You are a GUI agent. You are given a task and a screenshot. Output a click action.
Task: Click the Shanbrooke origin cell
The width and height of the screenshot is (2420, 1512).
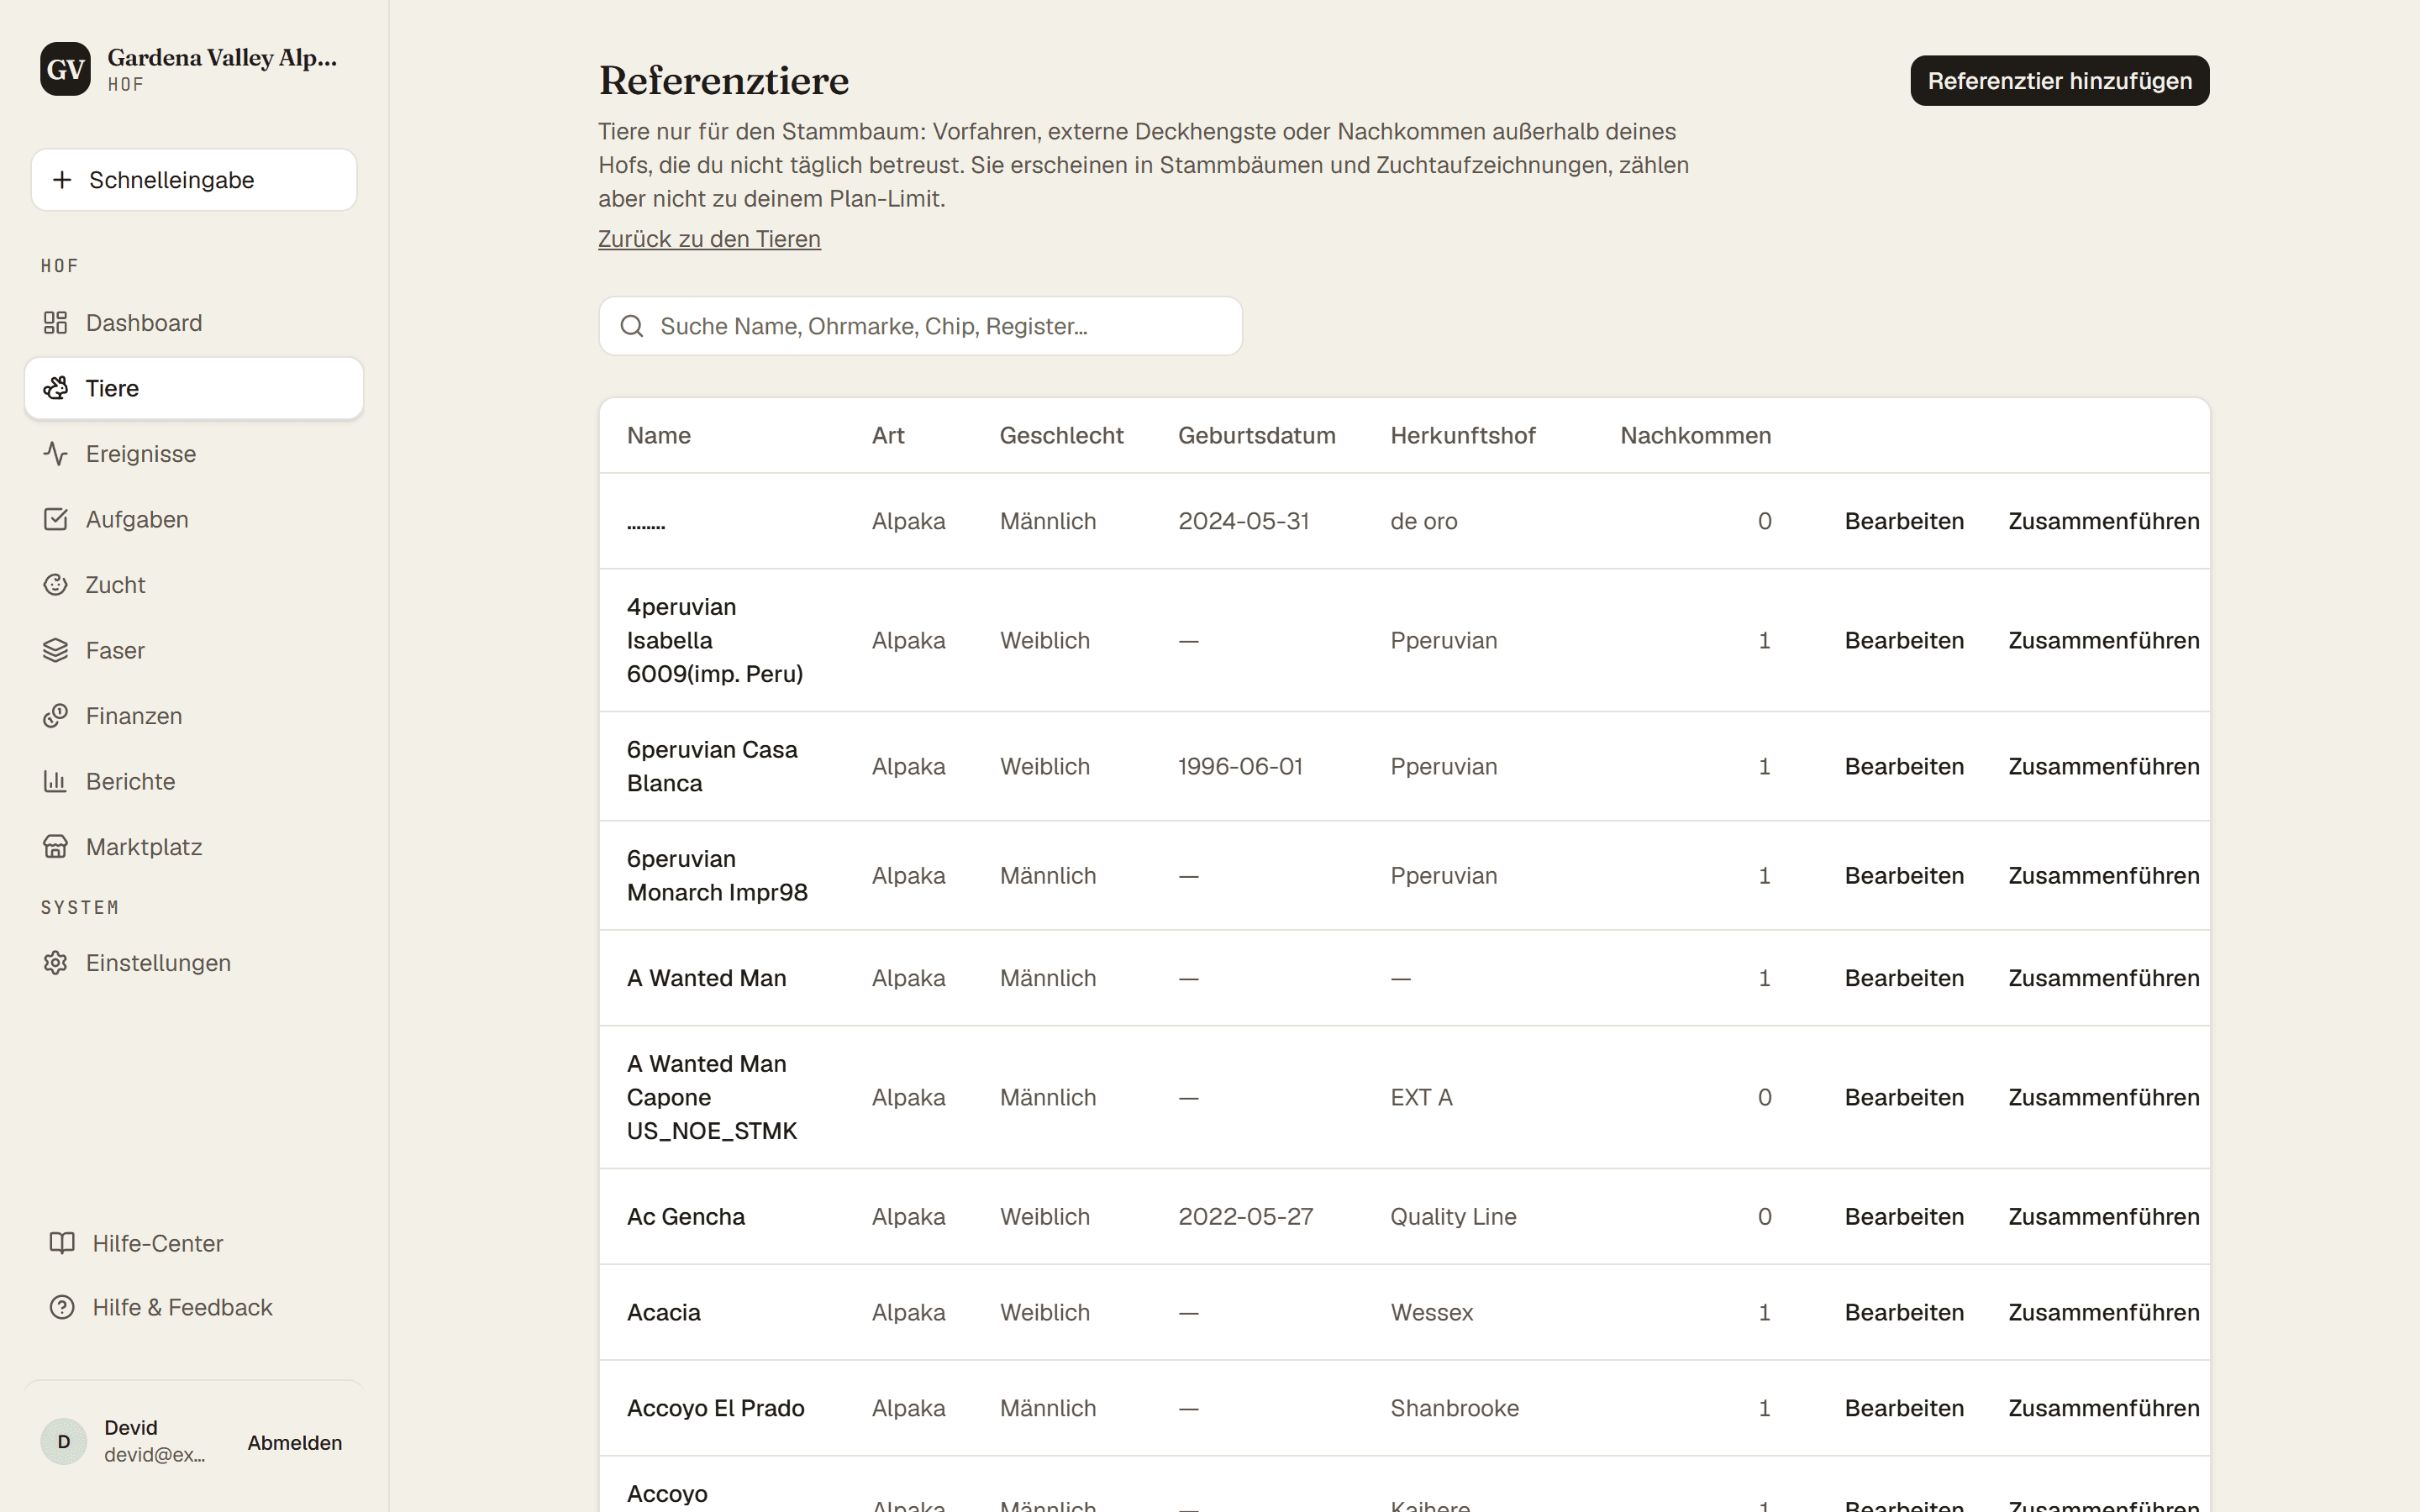click(x=1455, y=1408)
